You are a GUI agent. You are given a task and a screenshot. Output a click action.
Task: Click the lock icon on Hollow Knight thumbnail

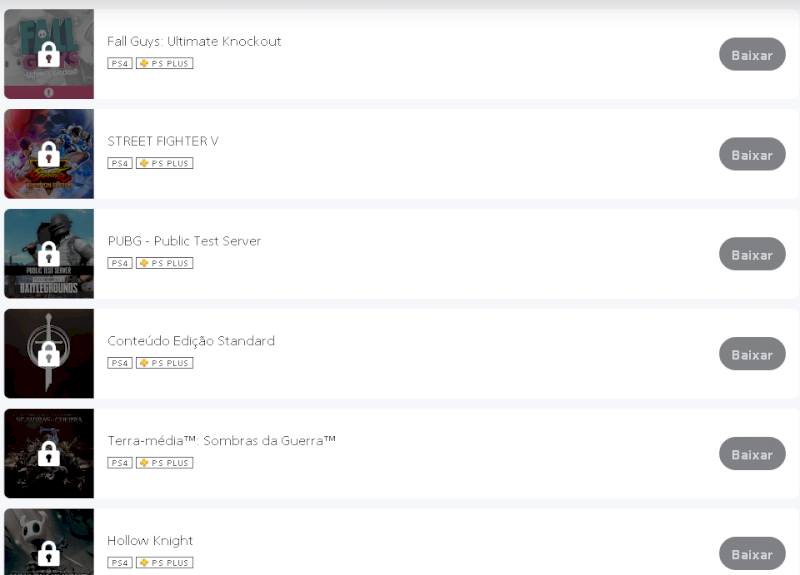(48, 553)
